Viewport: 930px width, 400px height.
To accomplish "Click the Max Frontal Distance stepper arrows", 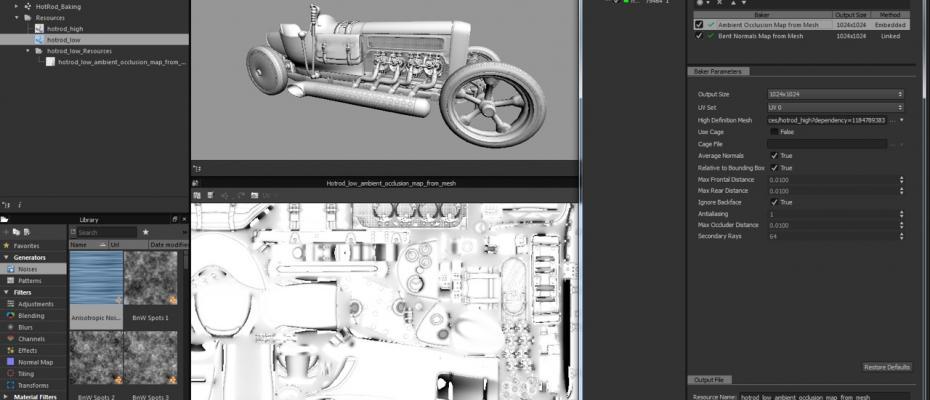I will click(x=902, y=179).
